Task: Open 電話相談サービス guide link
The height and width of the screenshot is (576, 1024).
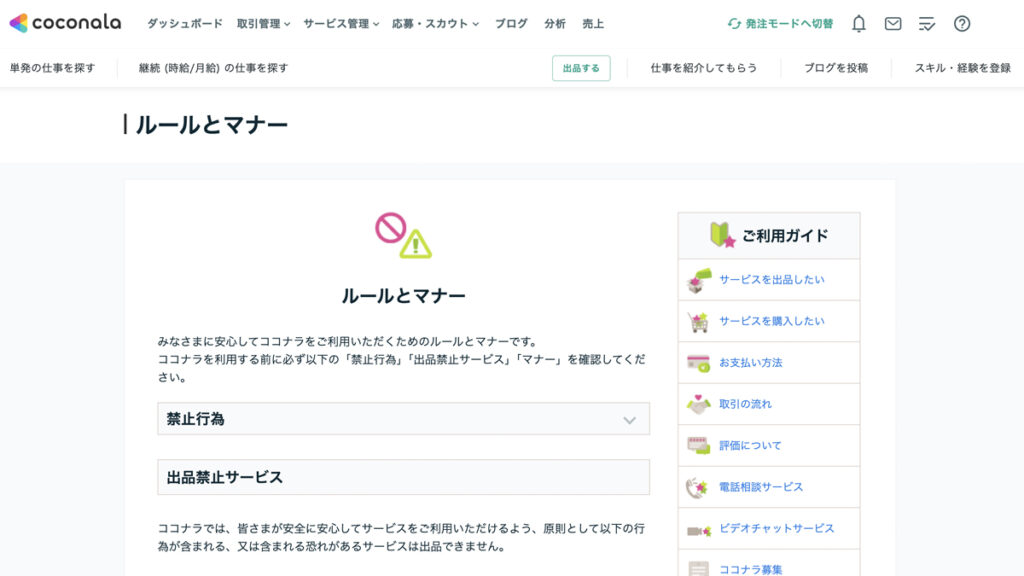Action: coord(761,487)
